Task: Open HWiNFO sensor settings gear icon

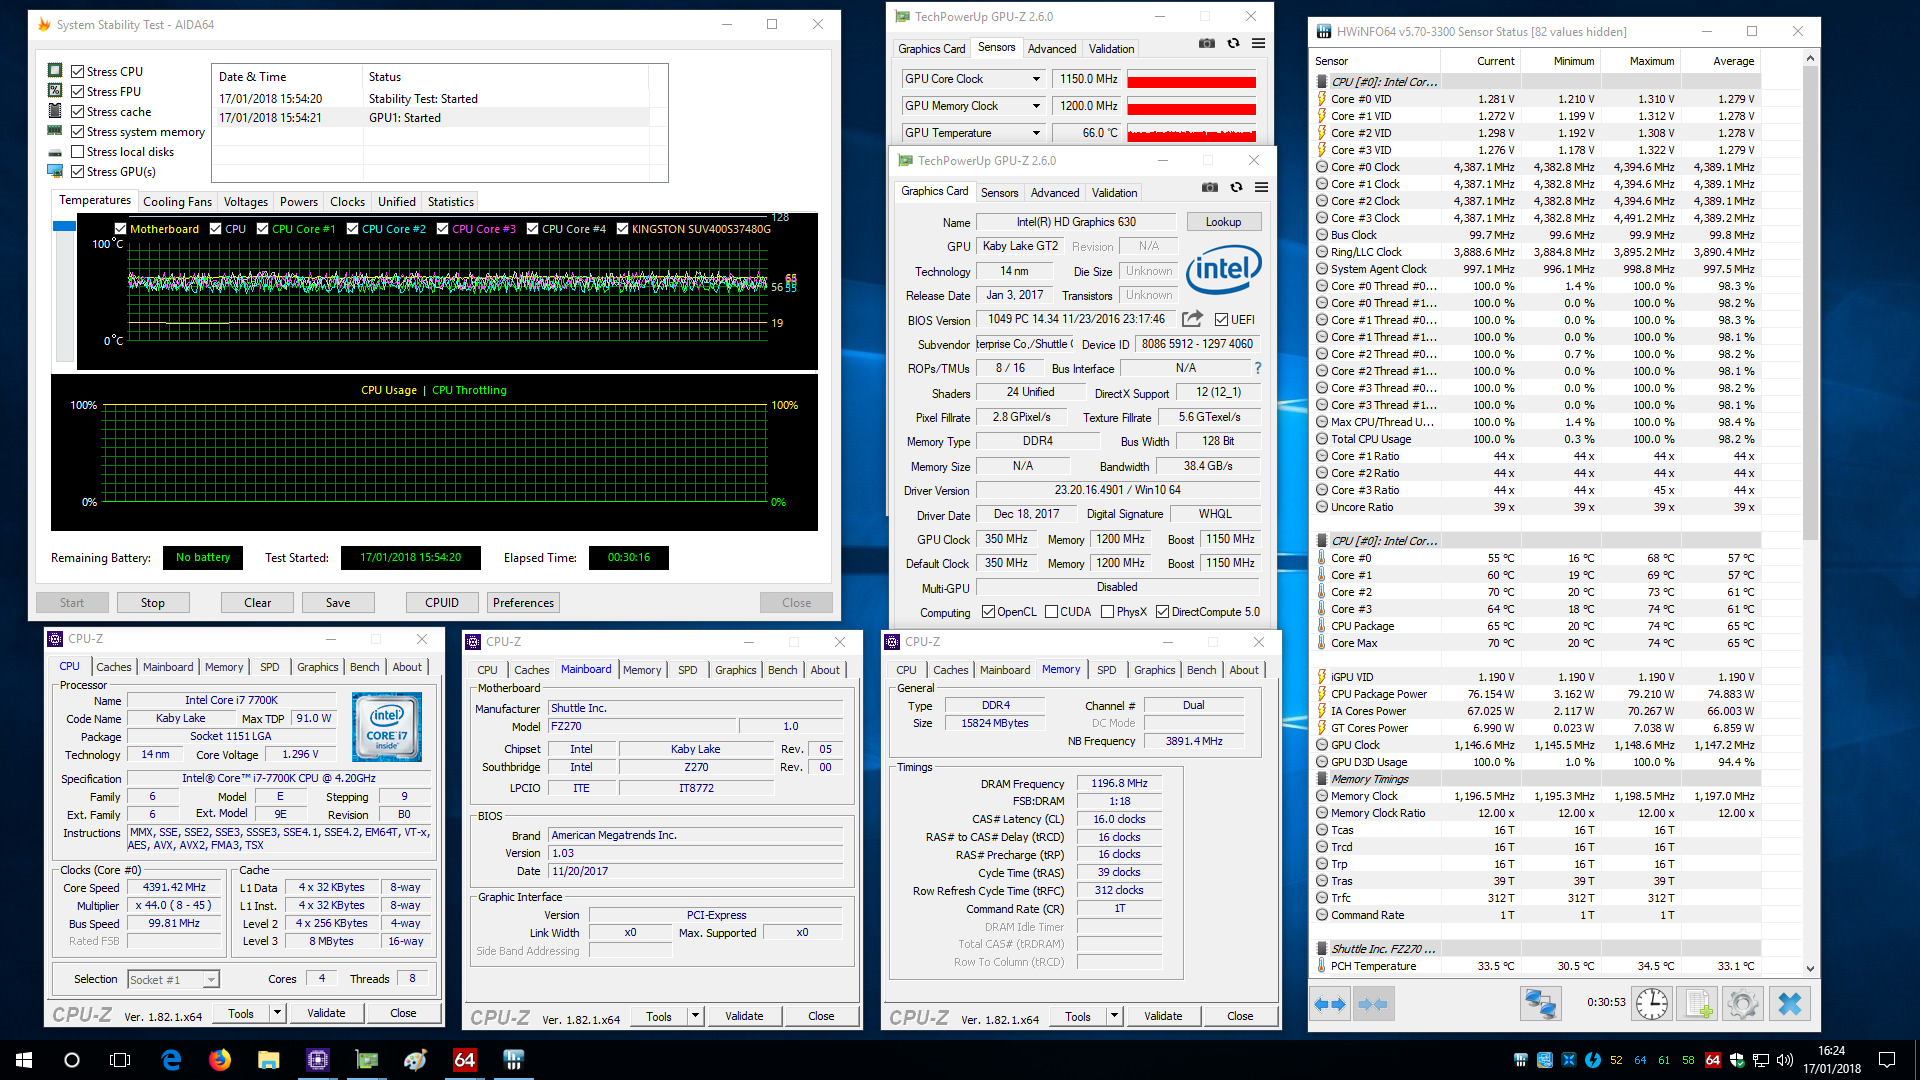Action: click(1743, 1004)
